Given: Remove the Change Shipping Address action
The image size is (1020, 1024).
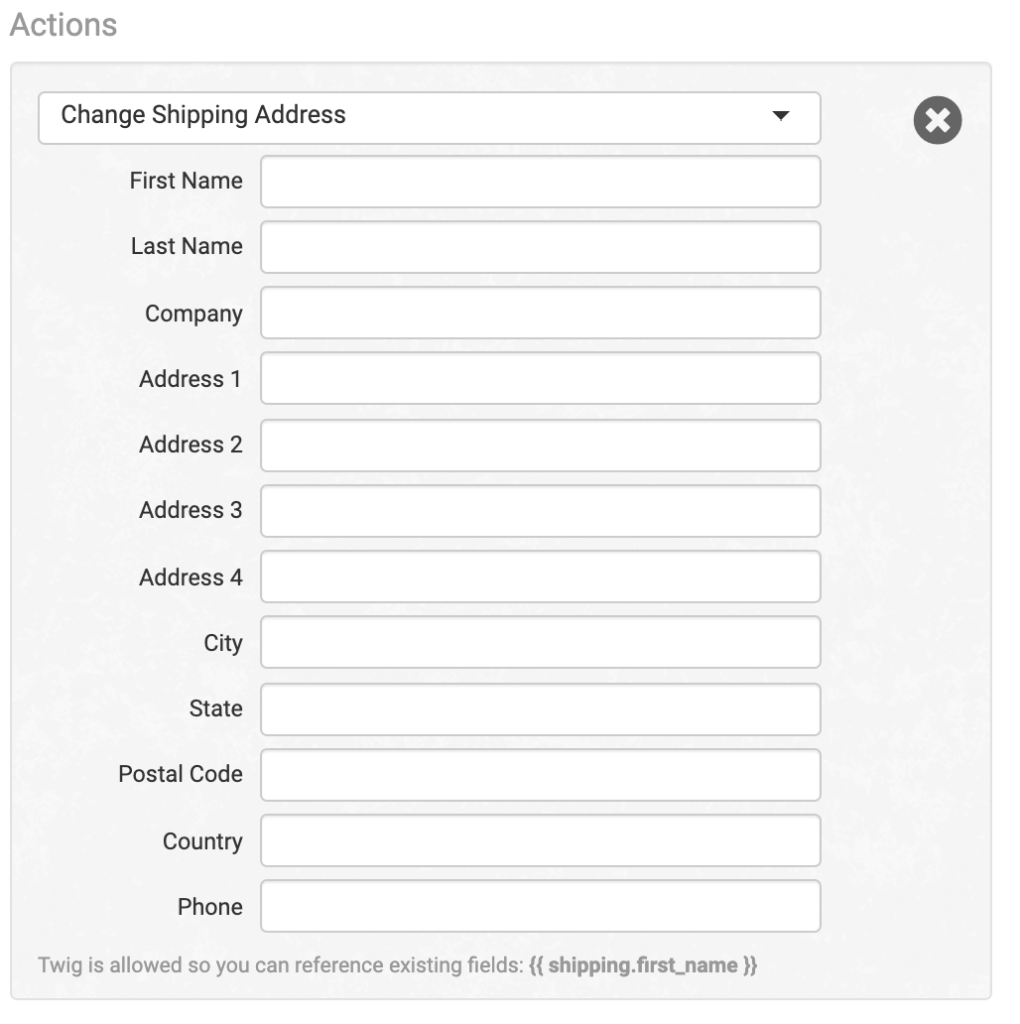Looking at the screenshot, I should (x=937, y=119).
